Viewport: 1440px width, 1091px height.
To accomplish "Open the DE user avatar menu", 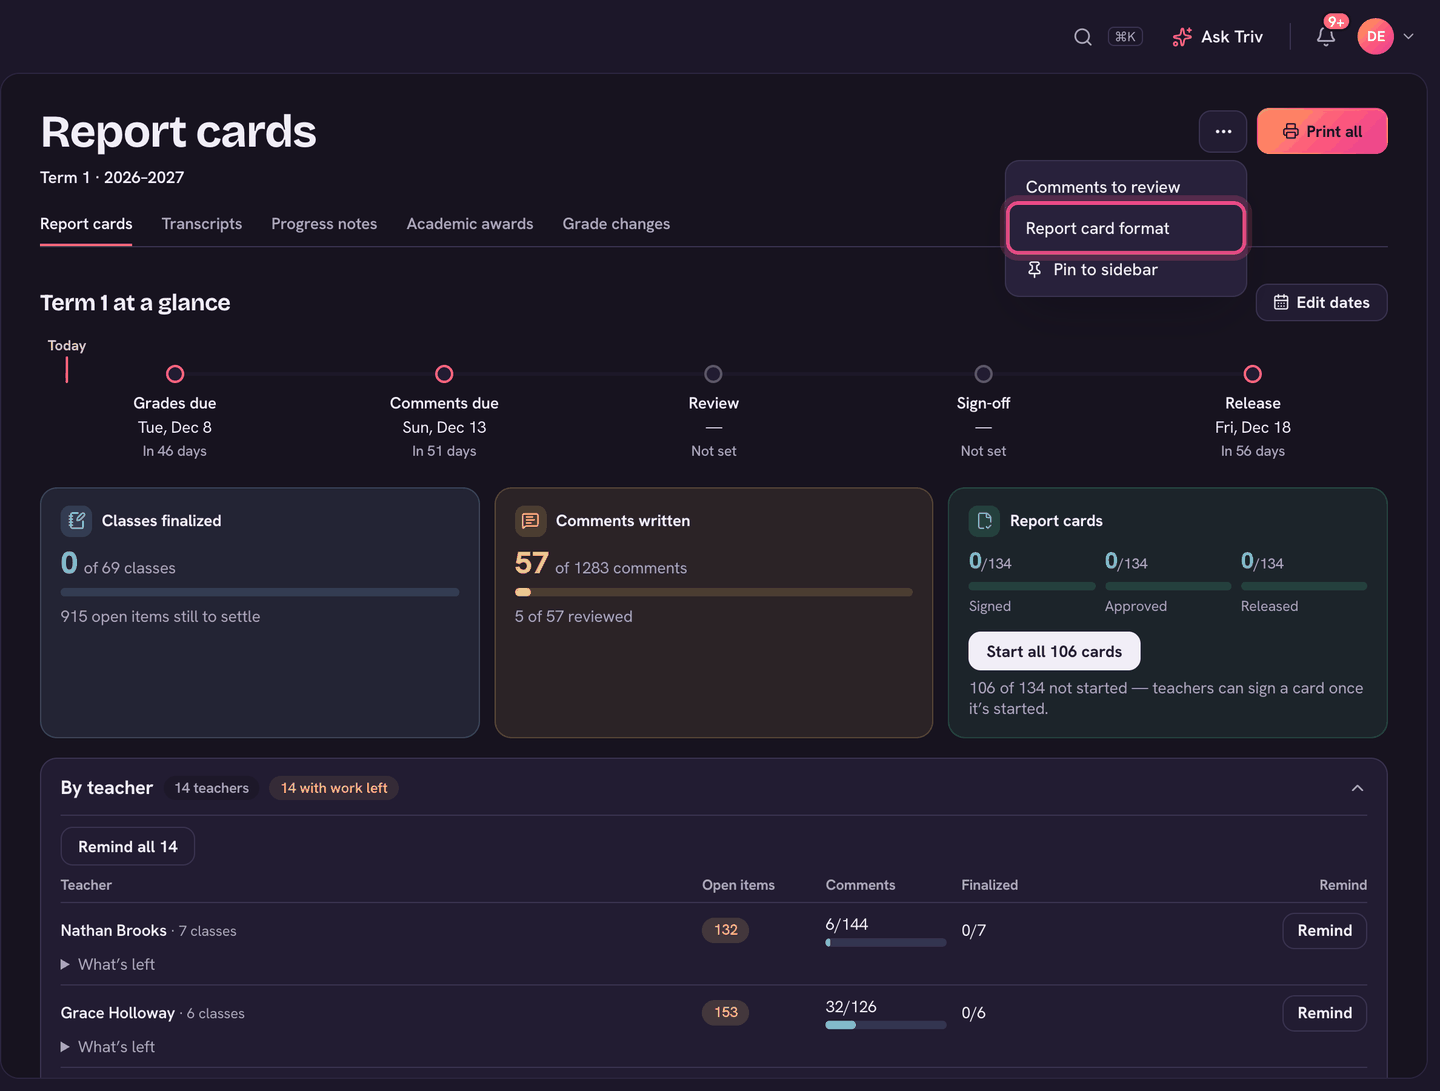I will tap(1376, 36).
